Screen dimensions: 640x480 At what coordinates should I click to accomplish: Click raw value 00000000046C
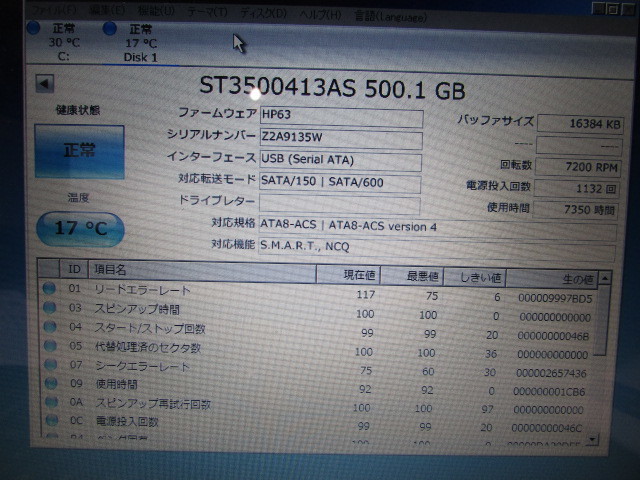pyautogui.click(x=547, y=428)
